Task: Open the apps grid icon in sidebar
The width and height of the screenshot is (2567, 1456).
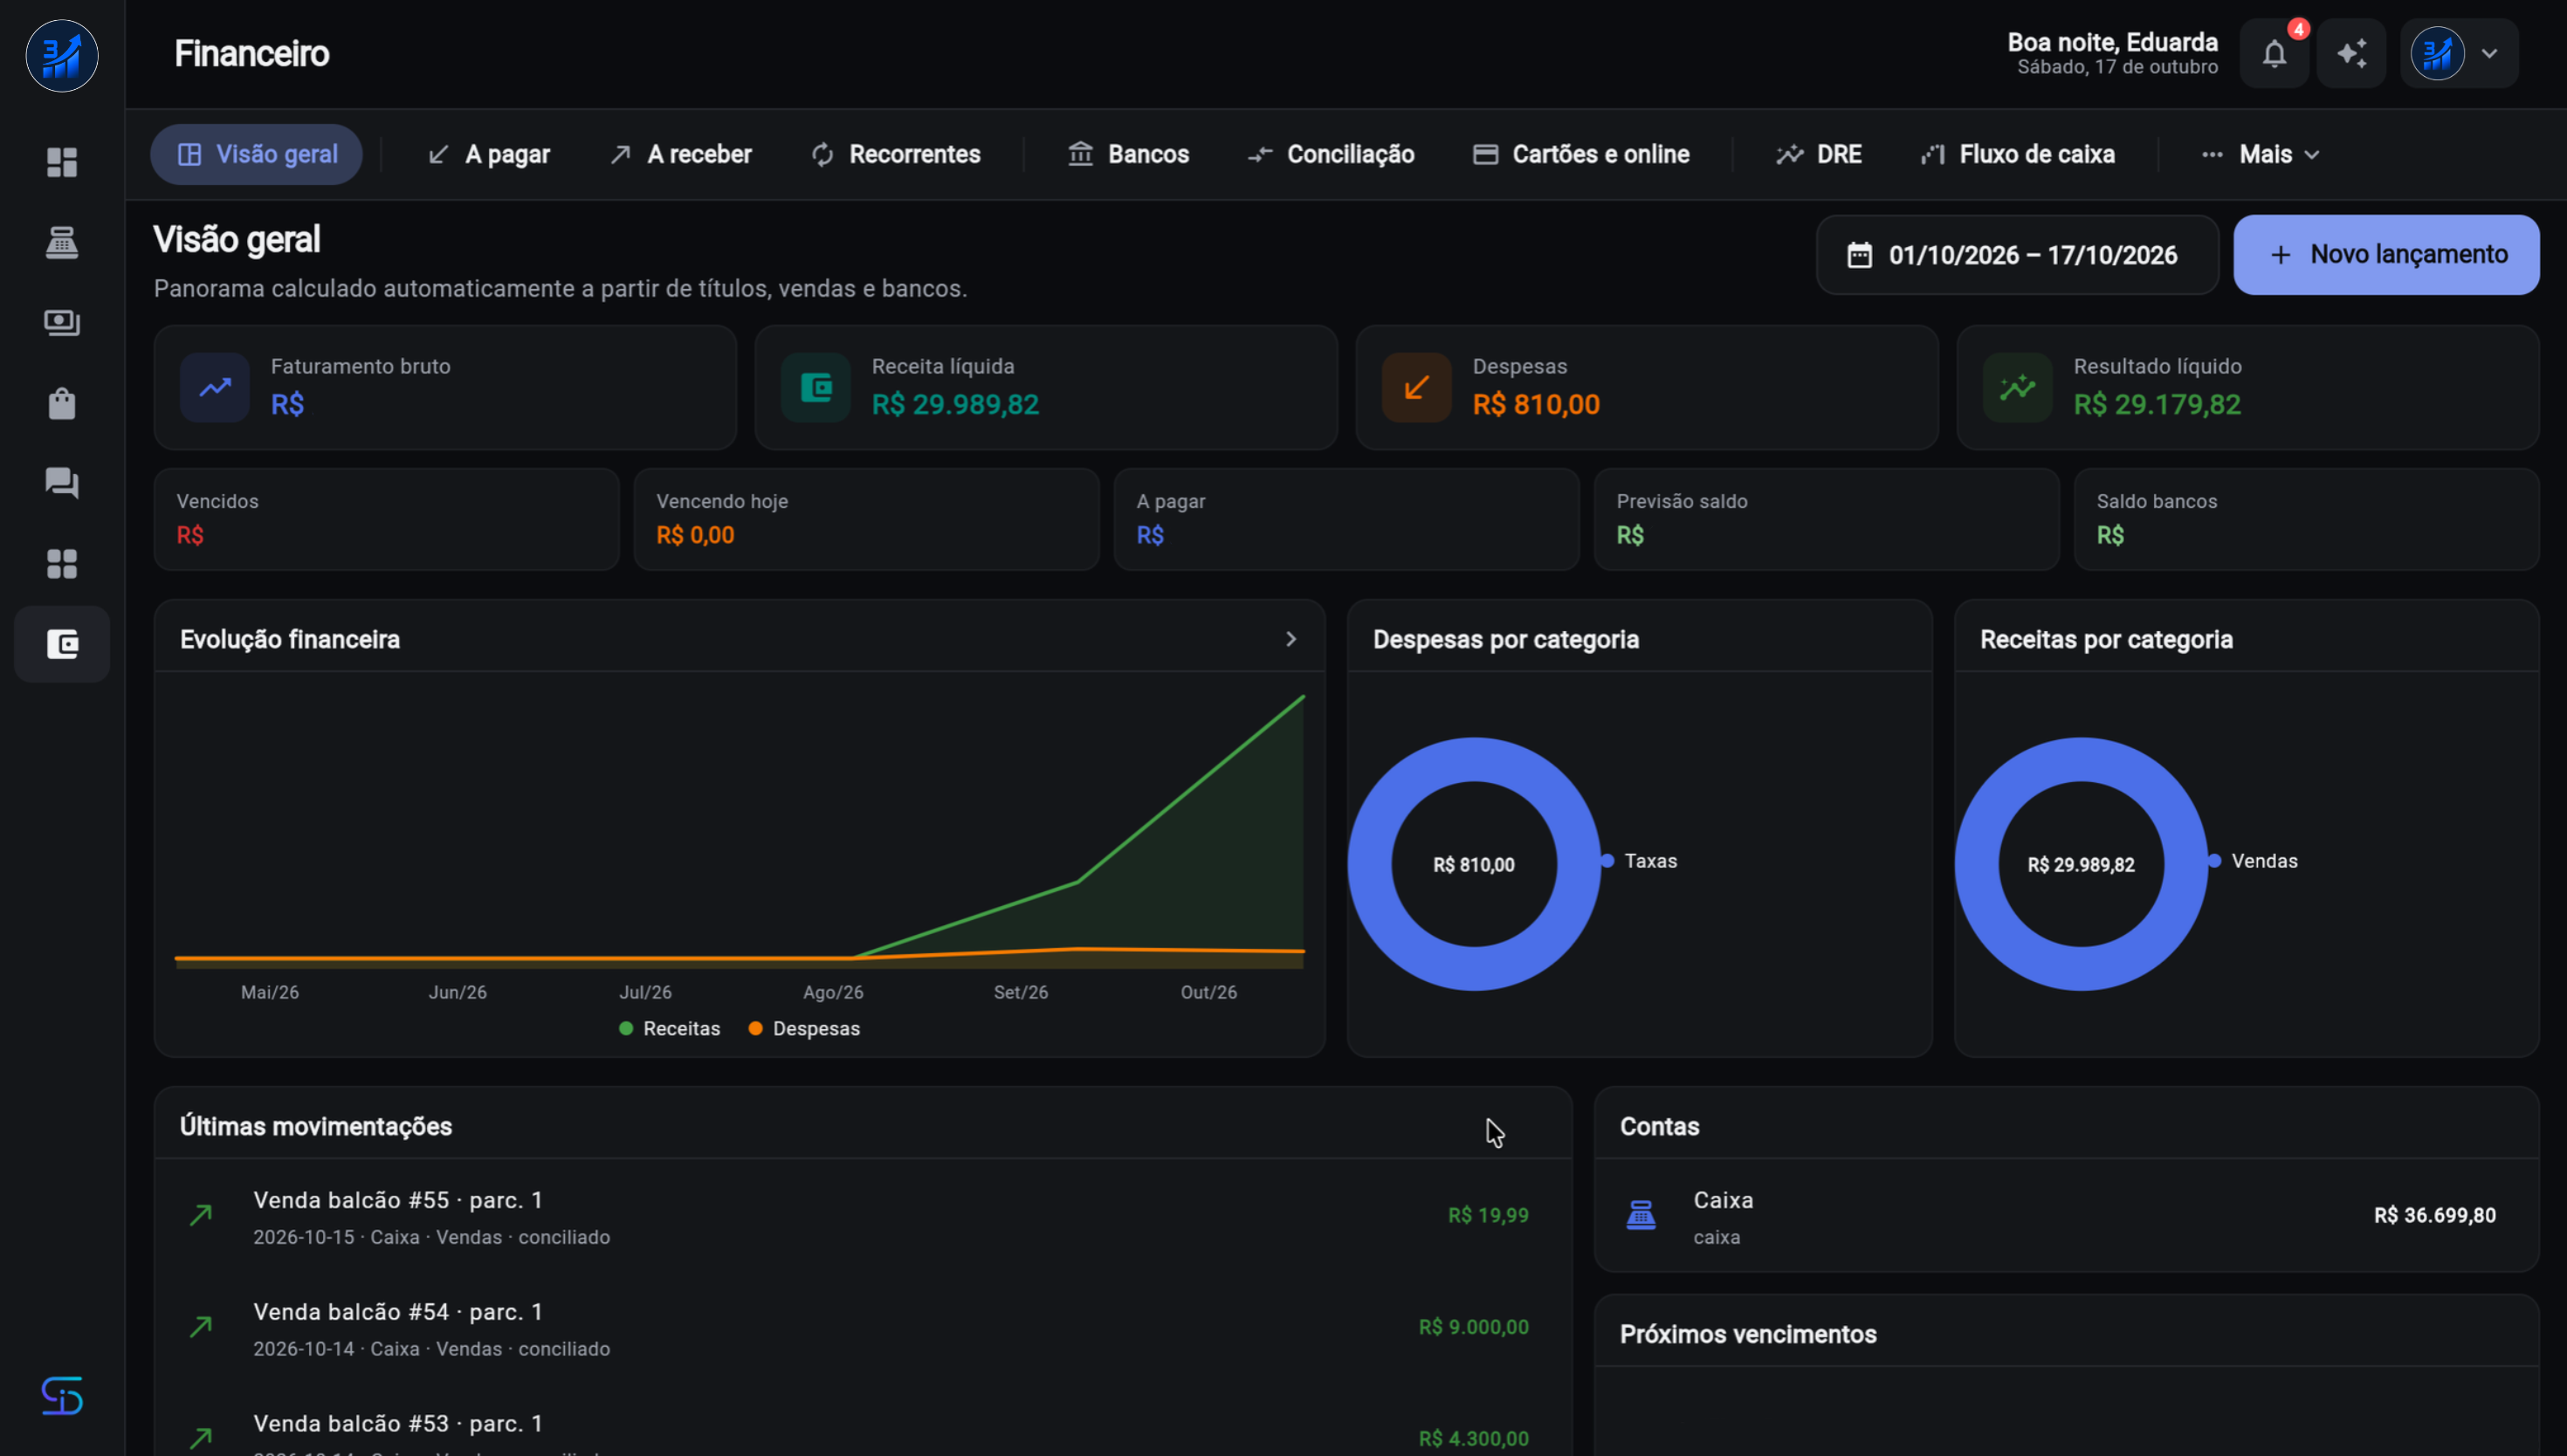Action: (x=62, y=564)
